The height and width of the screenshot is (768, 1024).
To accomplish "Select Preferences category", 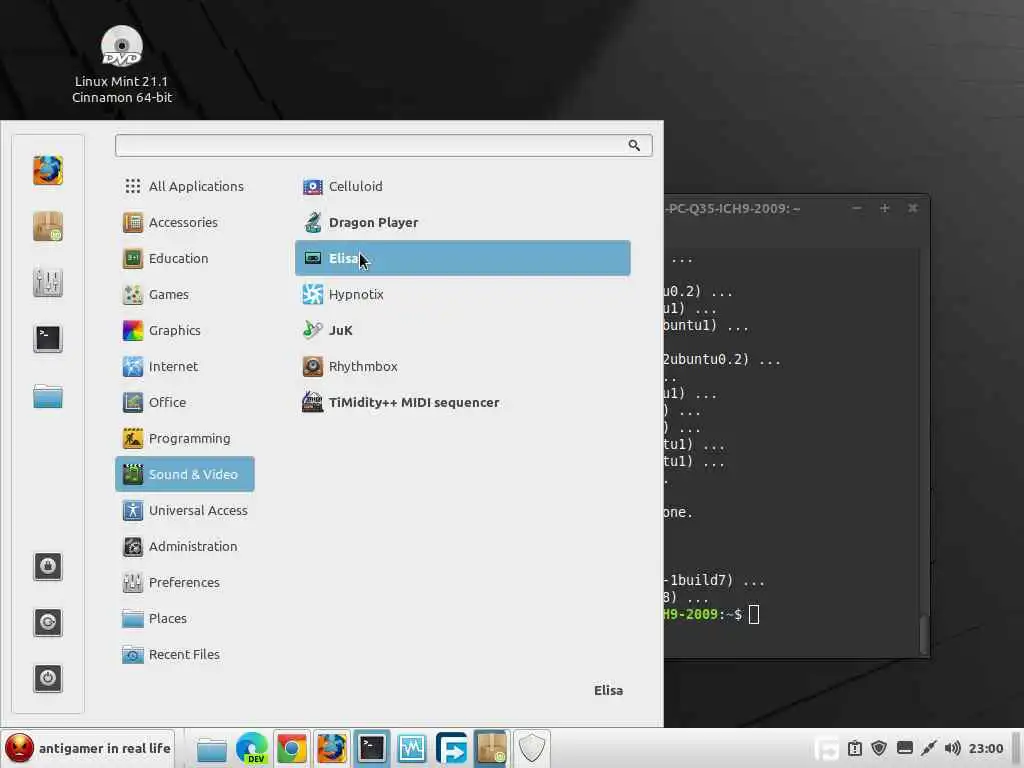I will tap(185, 582).
